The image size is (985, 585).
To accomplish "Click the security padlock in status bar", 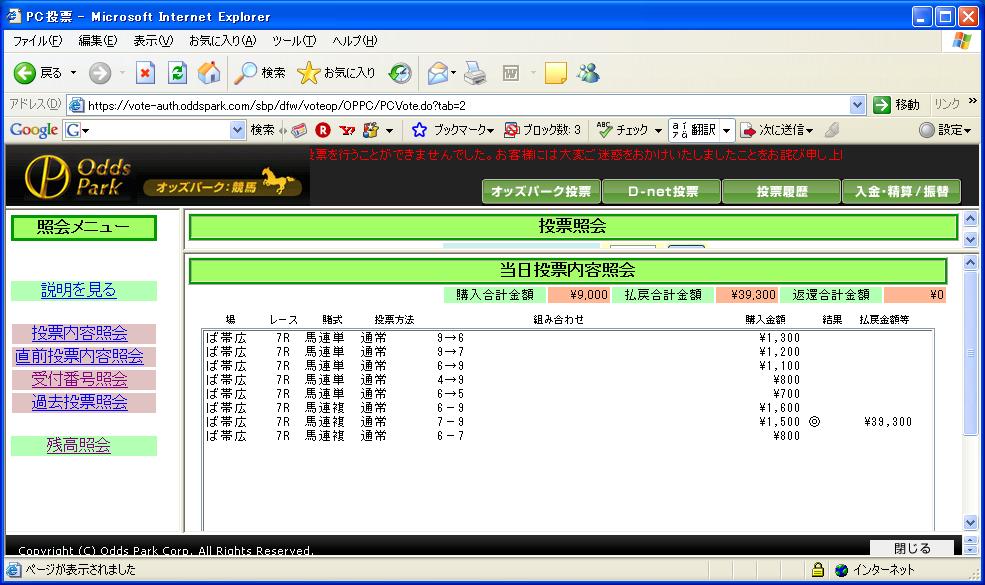I will (x=817, y=570).
